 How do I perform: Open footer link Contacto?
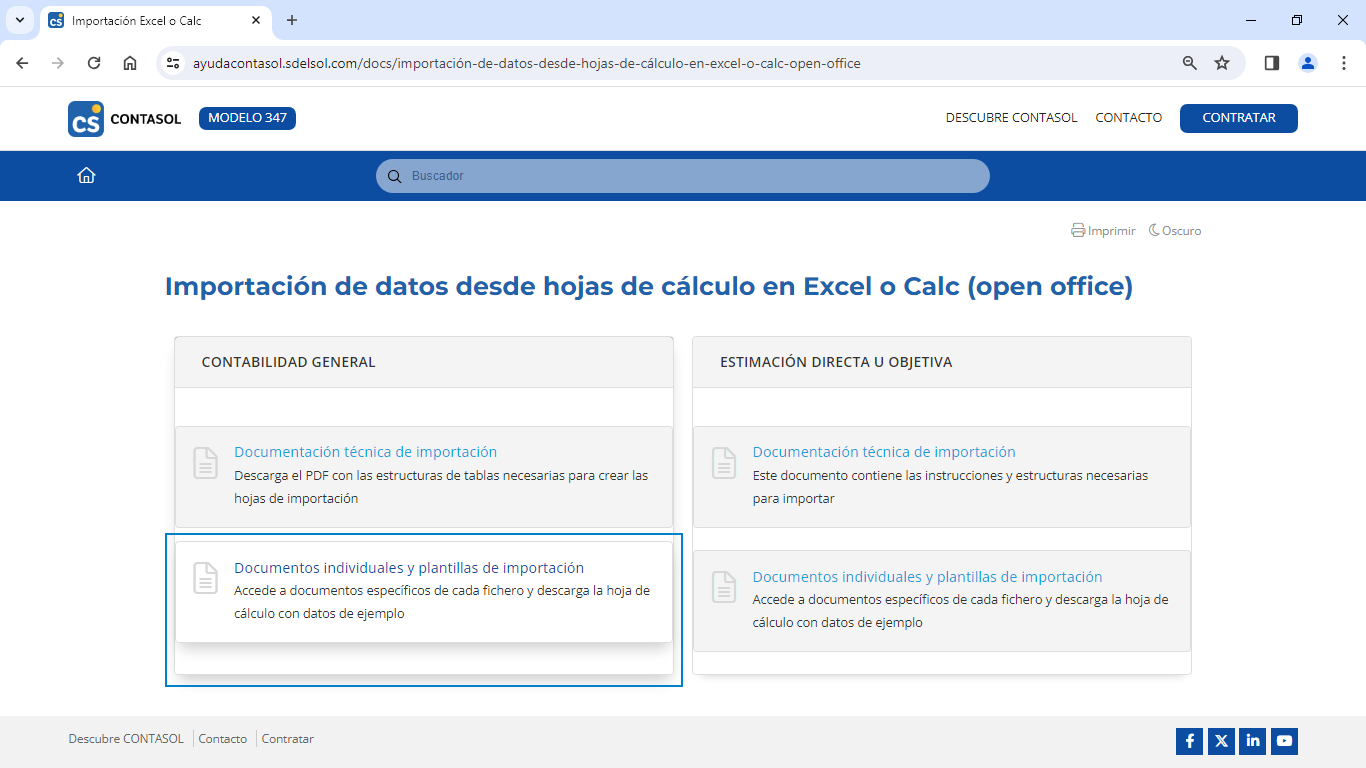pos(223,739)
